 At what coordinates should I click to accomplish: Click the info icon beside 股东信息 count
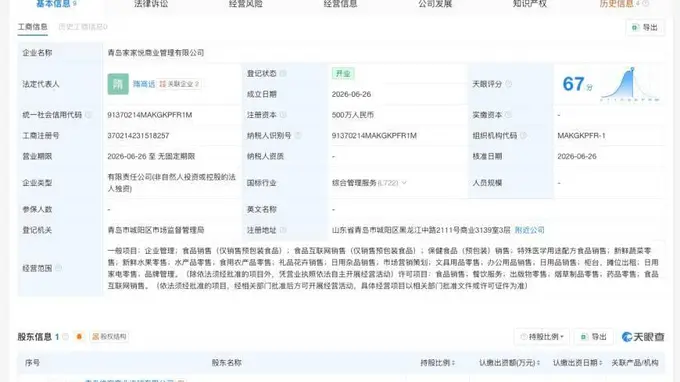(65, 336)
